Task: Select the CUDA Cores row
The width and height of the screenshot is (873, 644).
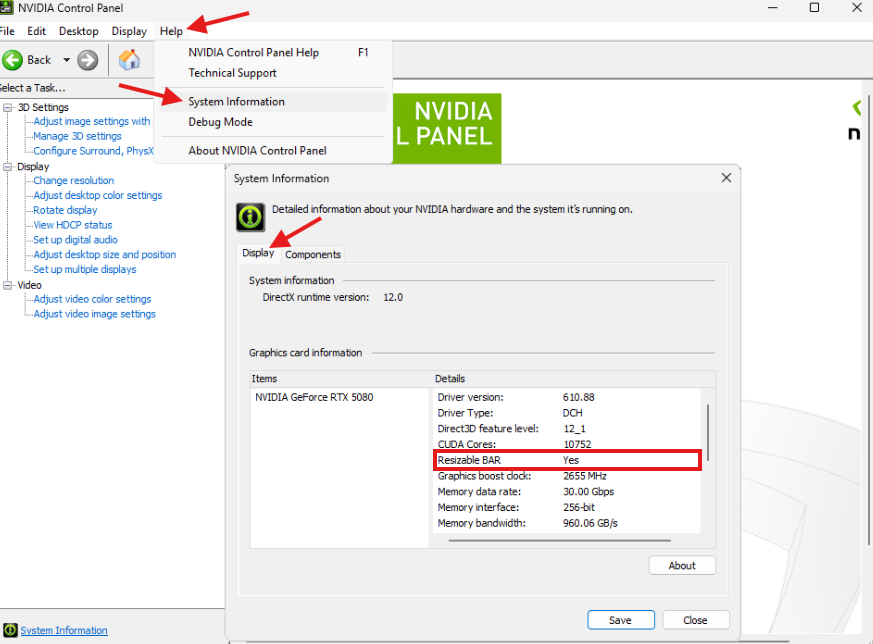Action: (567, 444)
